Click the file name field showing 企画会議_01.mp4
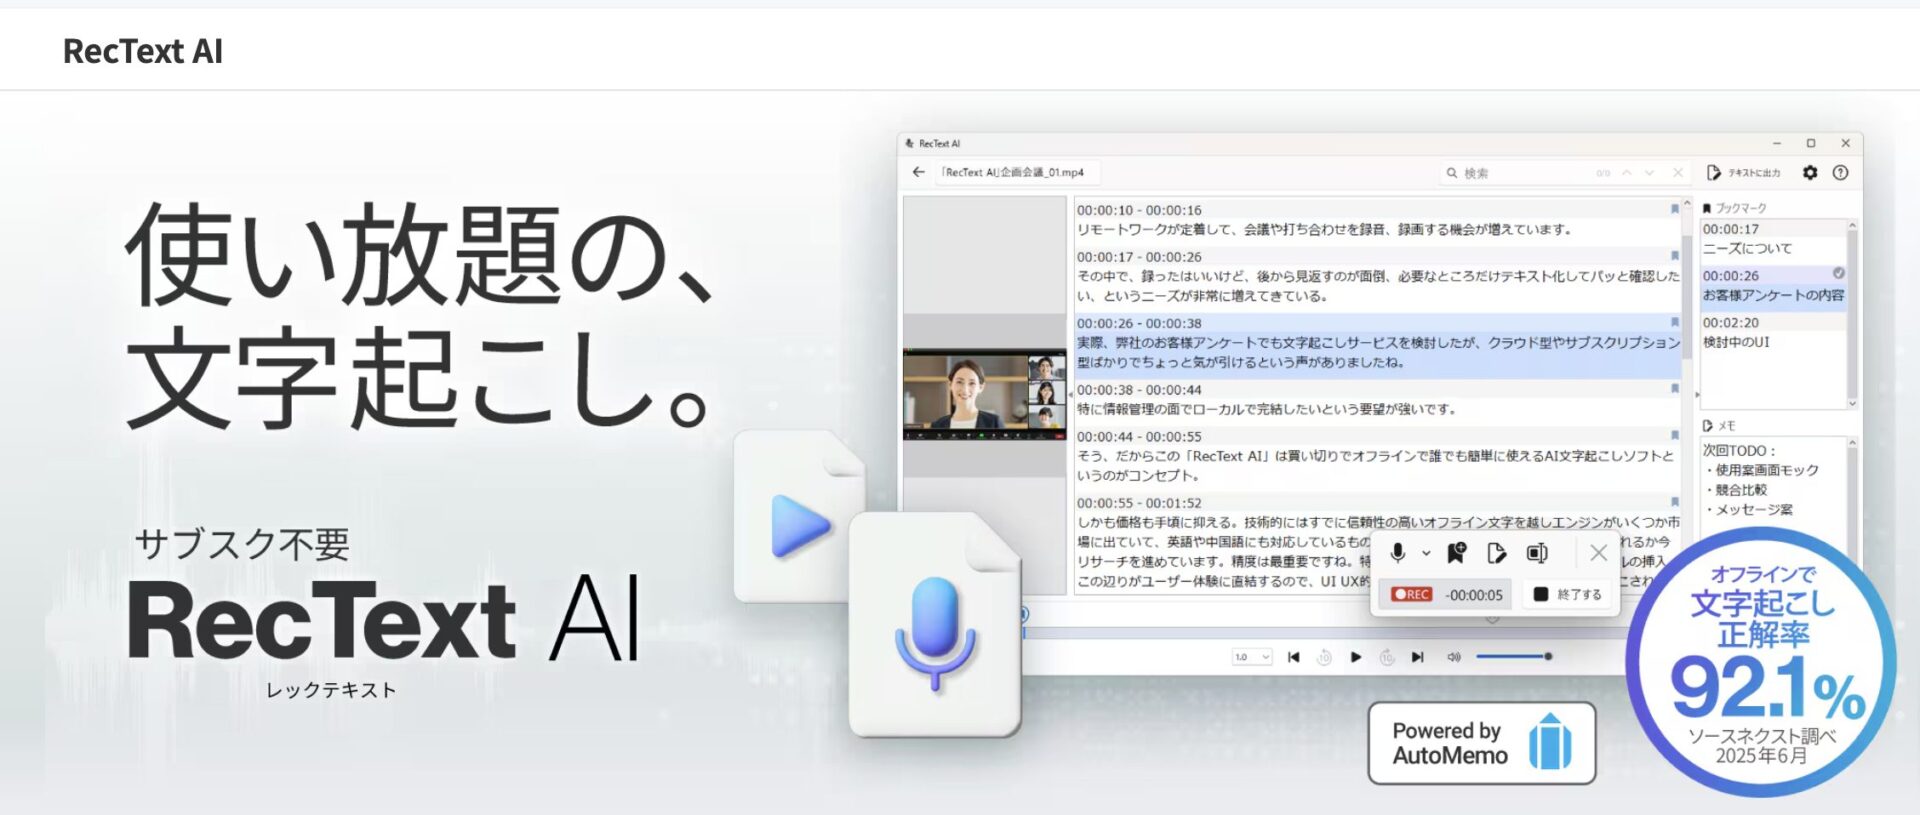 coord(1017,172)
